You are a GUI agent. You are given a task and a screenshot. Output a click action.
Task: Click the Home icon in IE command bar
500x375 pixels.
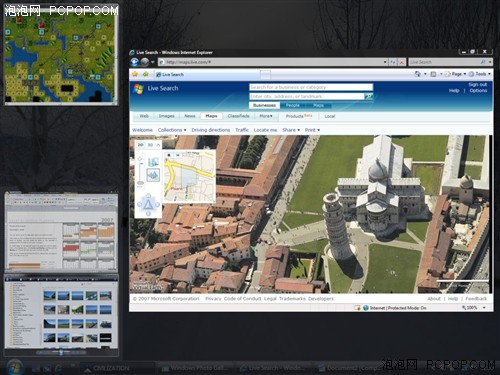tap(417, 74)
